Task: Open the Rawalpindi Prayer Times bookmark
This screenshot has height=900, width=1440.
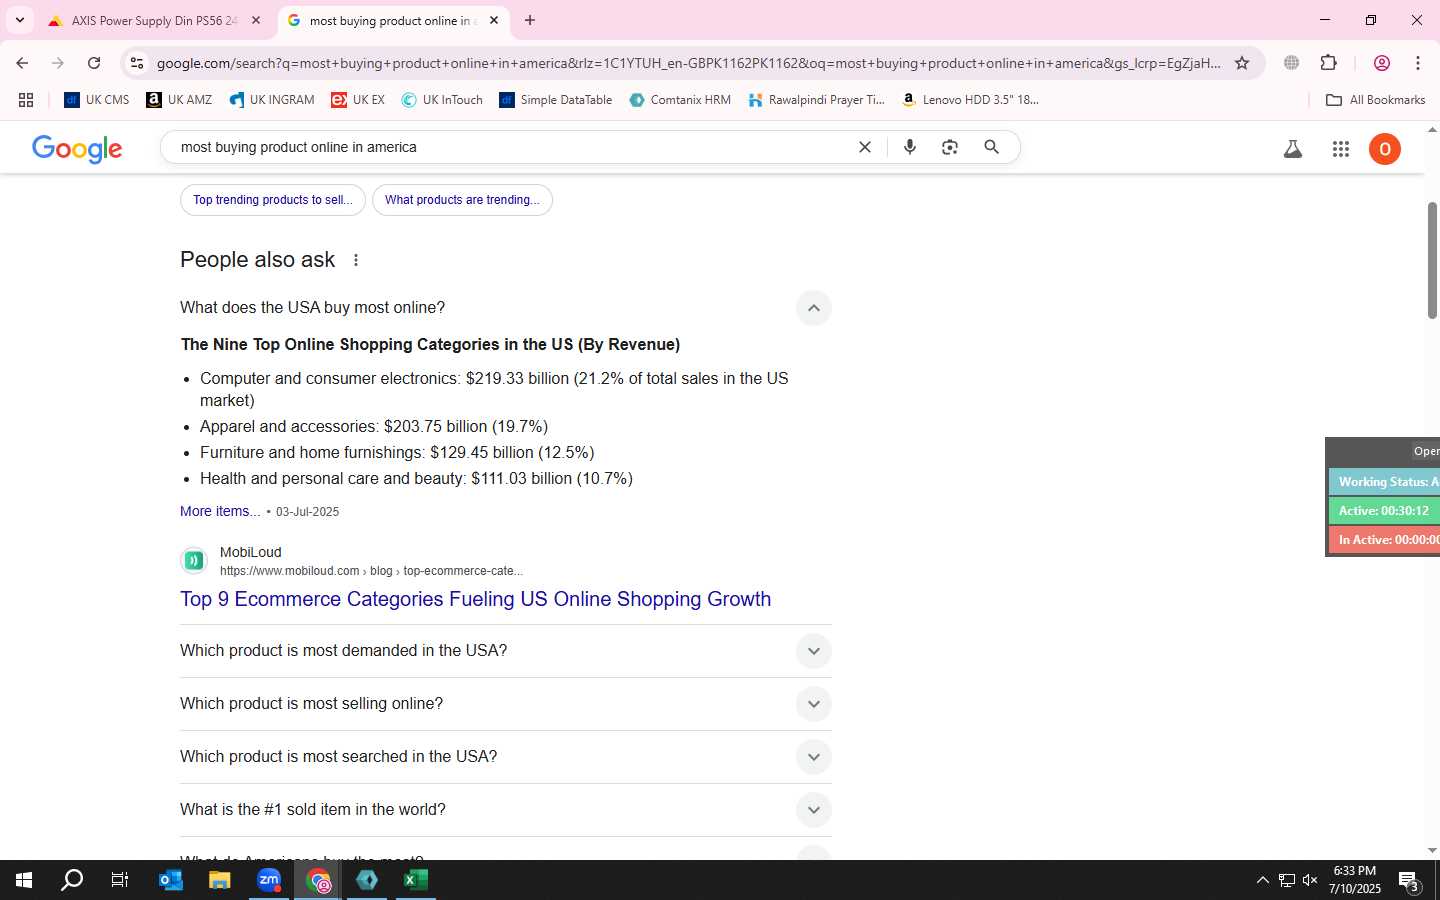Action: coord(817,100)
